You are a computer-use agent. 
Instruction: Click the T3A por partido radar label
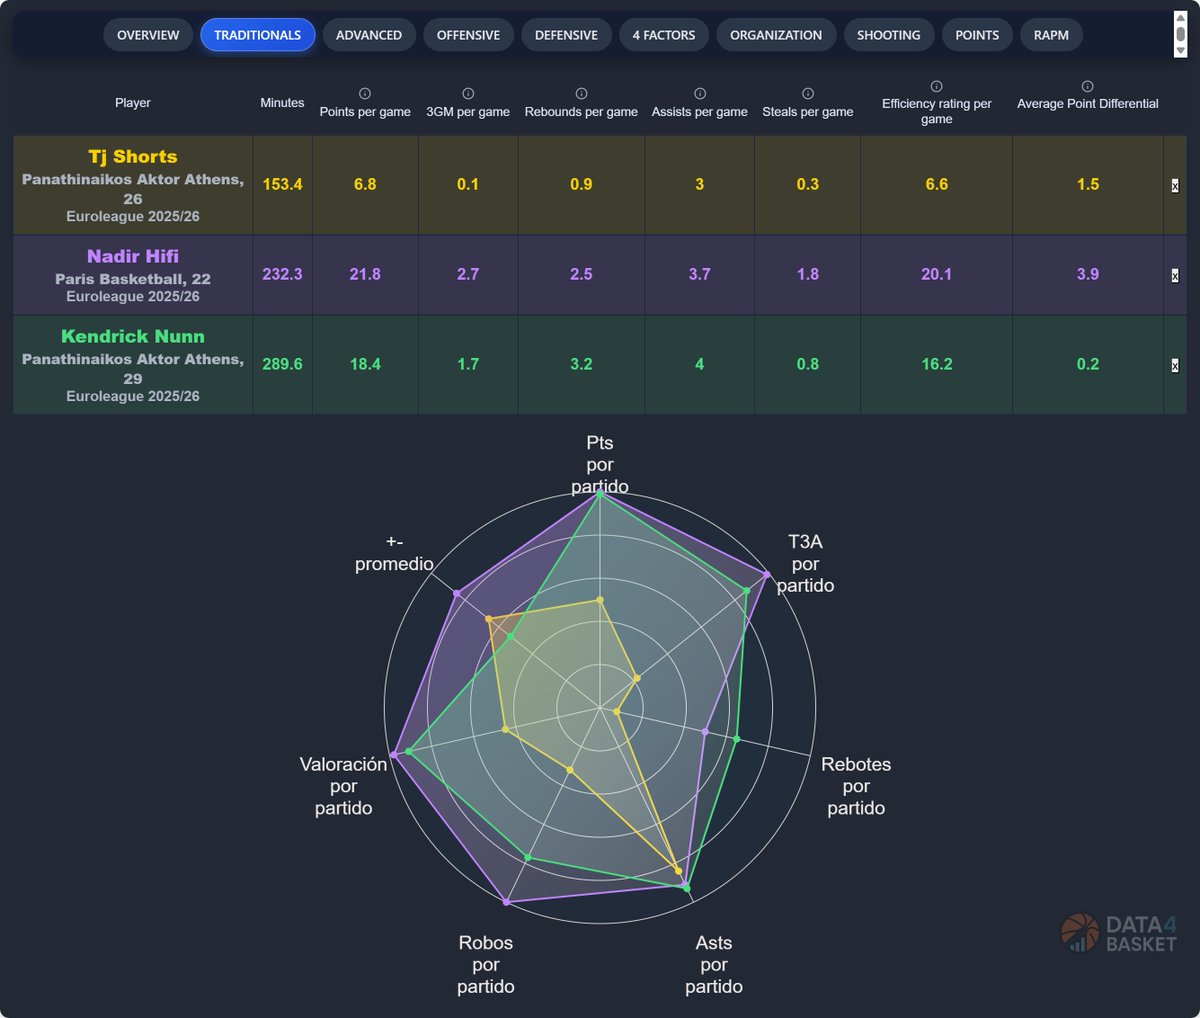805,564
